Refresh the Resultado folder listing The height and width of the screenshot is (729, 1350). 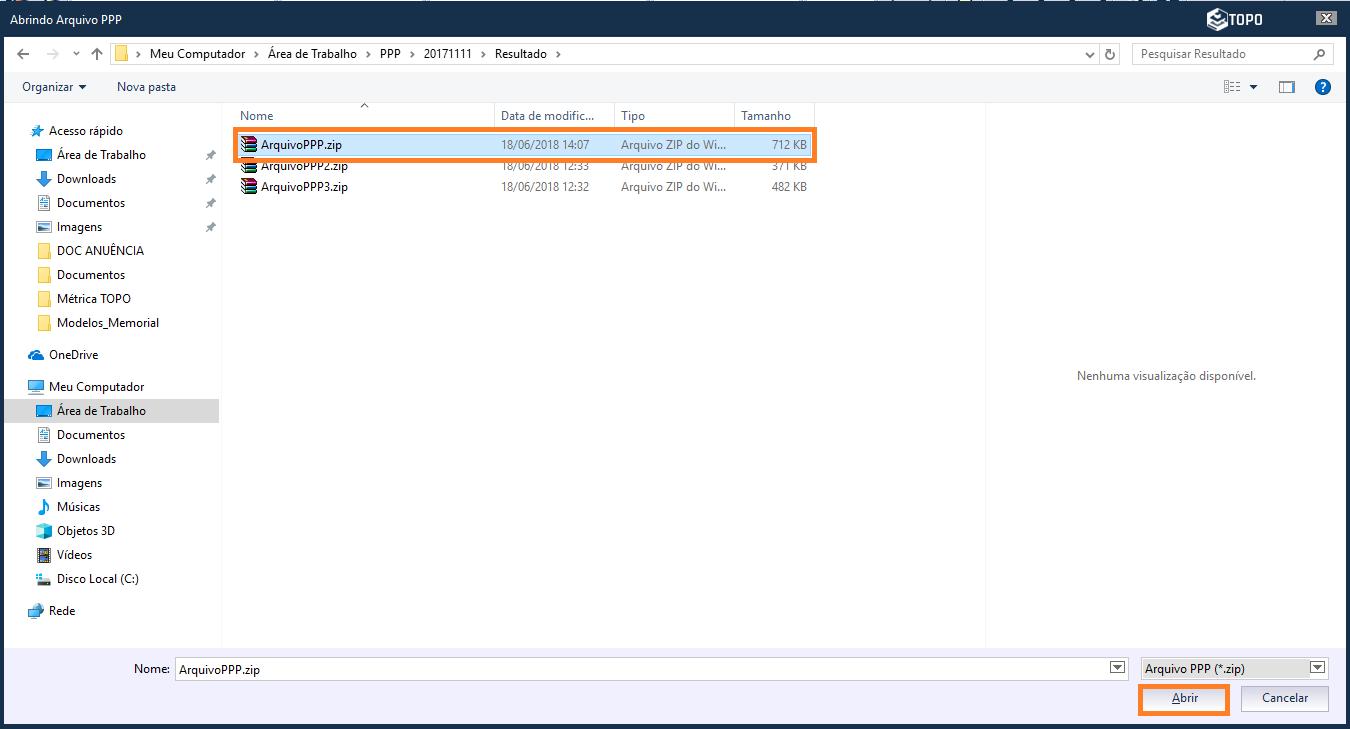(1109, 54)
